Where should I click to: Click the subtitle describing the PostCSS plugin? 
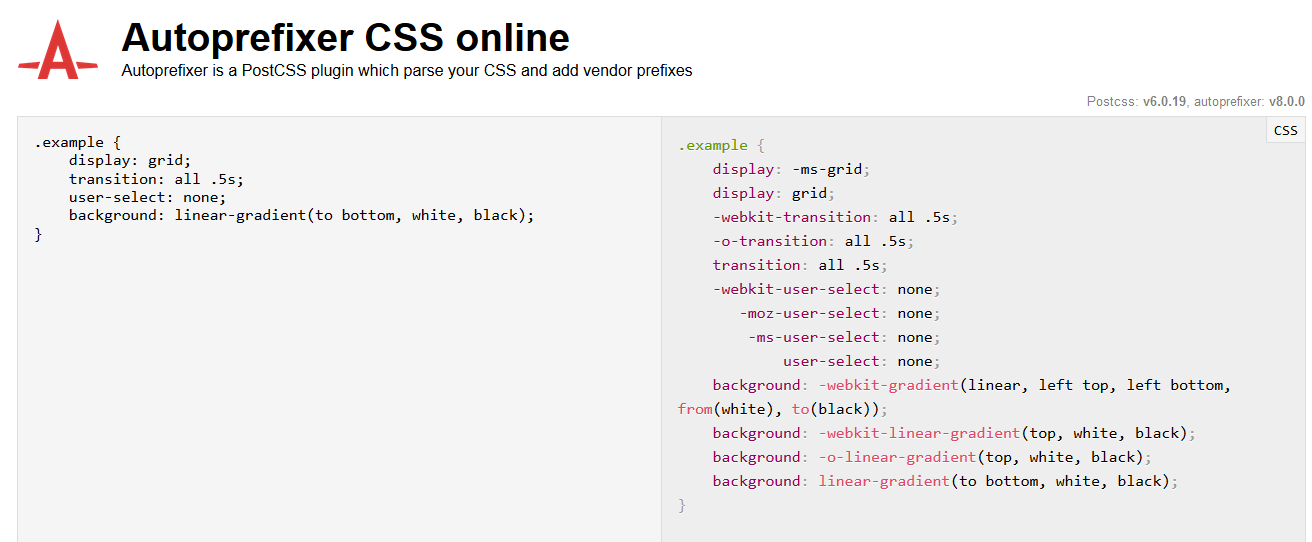(407, 71)
